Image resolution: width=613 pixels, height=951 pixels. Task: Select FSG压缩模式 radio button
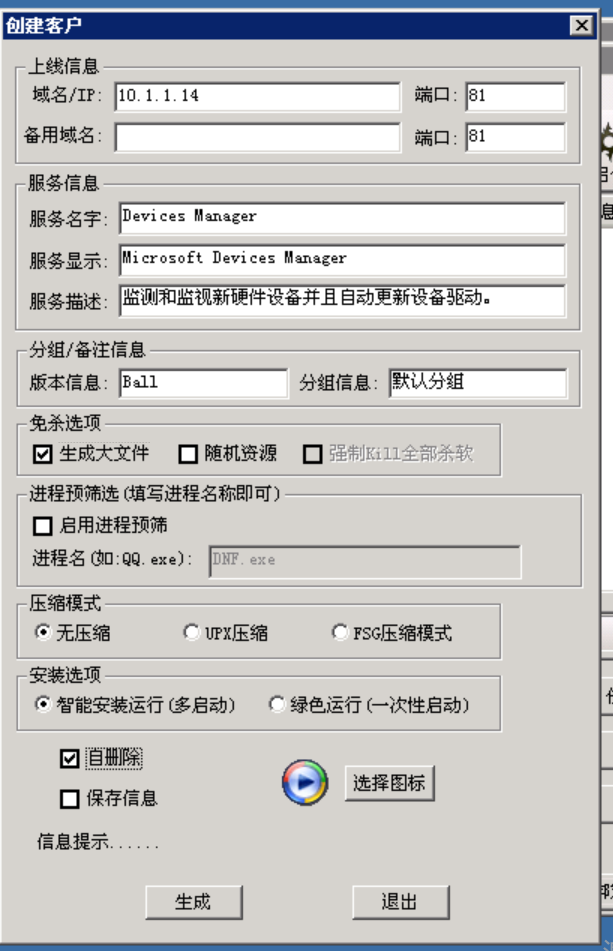coord(340,633)
